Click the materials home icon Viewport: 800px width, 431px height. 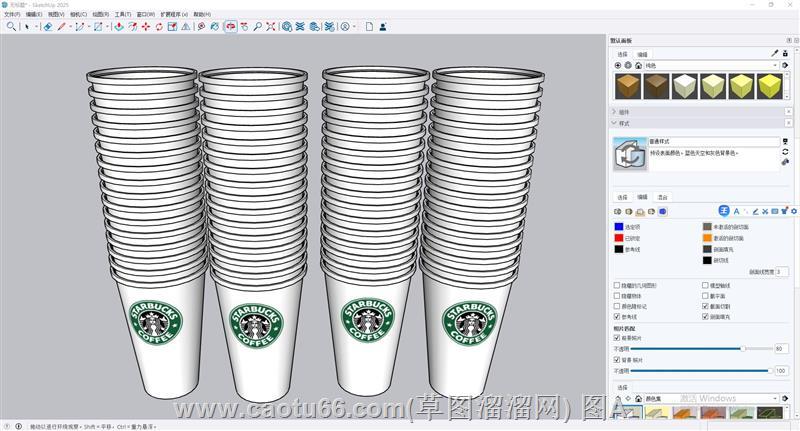(638, 65)
